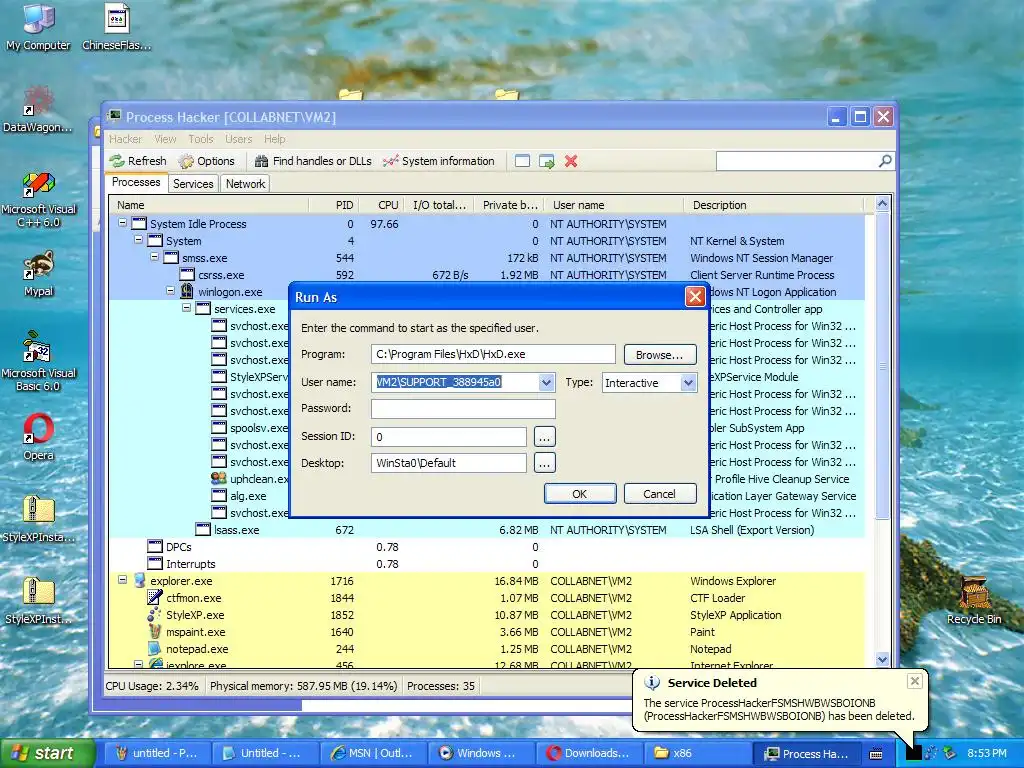1024x768 pixels.
Task: Switch to the x86 folder taskbar button
Action: pos(697,753)
